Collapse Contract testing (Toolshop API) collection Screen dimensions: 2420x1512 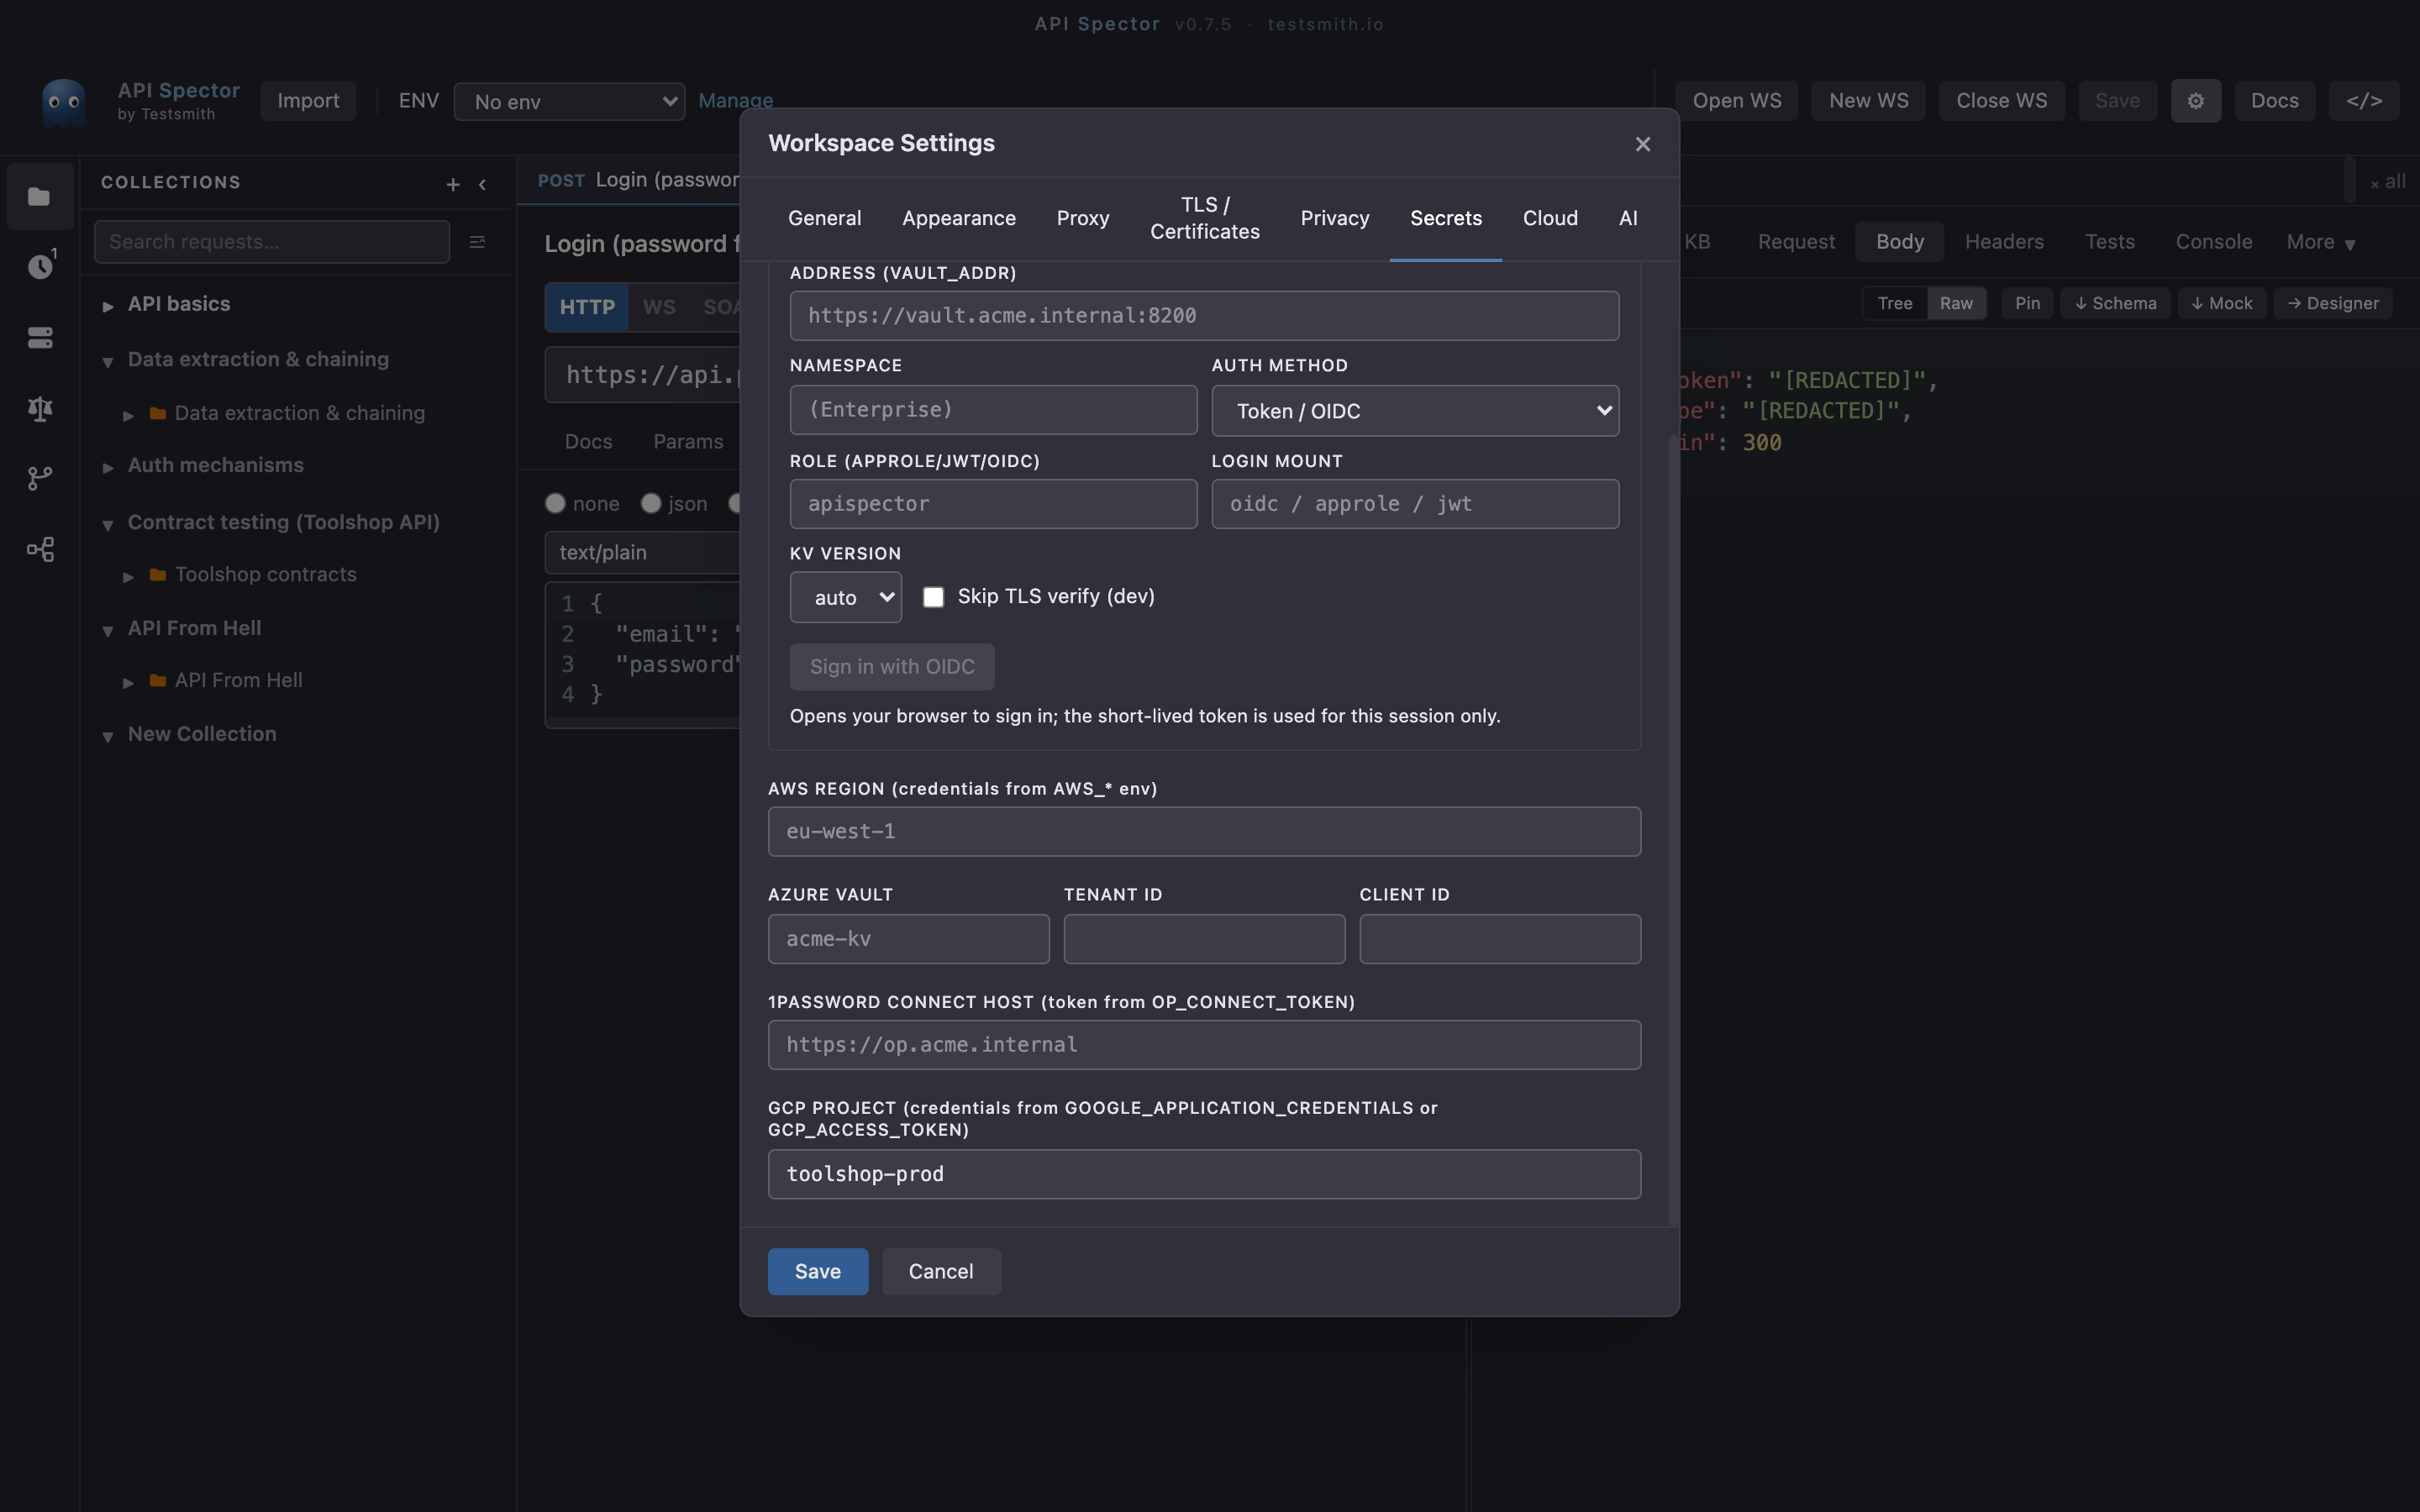[x=108, y=524]
